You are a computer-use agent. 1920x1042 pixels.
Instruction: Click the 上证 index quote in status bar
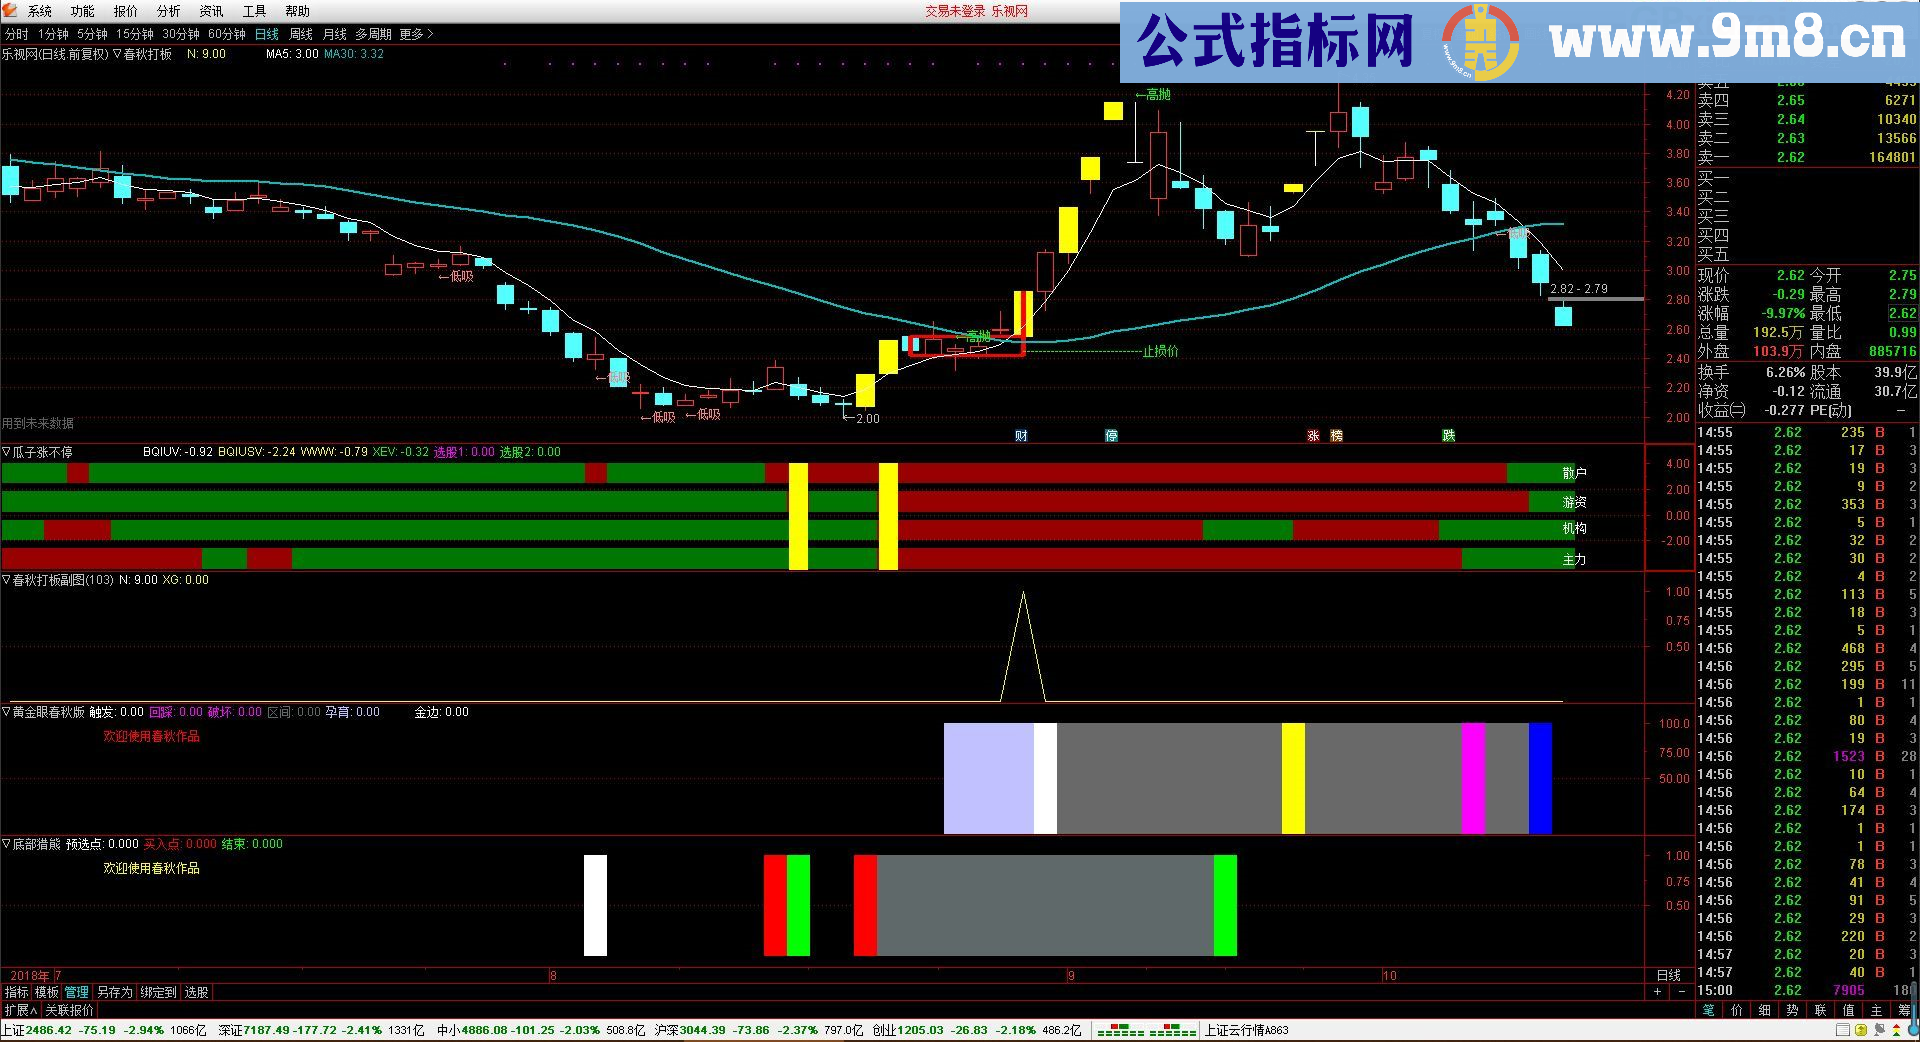(x=103, y=1030)
